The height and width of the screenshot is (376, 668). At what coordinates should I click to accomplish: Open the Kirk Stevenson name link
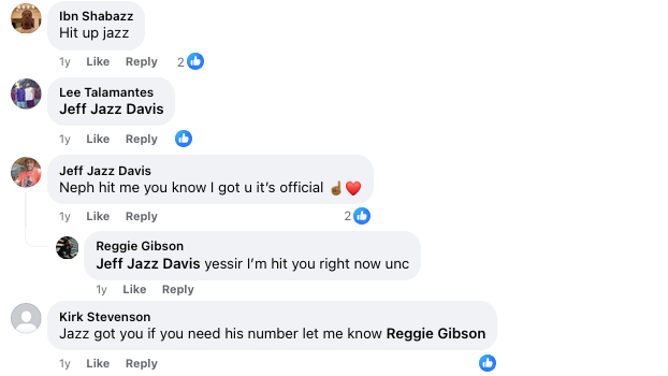point(105,317)
